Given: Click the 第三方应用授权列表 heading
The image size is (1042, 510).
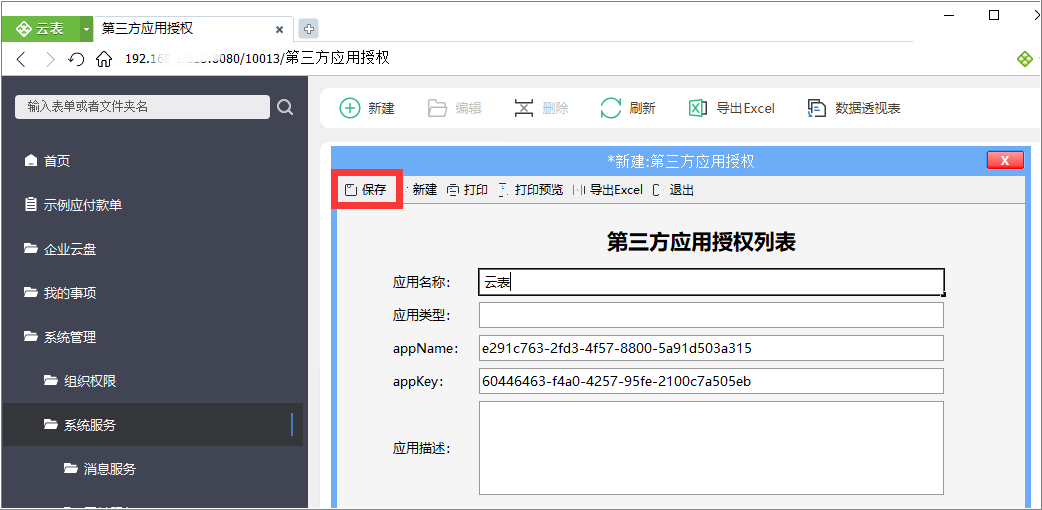Looking at the screenshot, I should [701, 243].
